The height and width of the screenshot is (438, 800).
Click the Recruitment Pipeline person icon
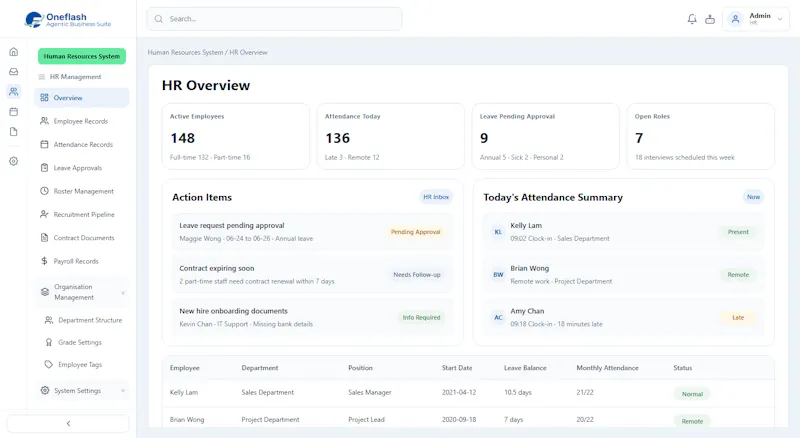click(x=44, y=214)
